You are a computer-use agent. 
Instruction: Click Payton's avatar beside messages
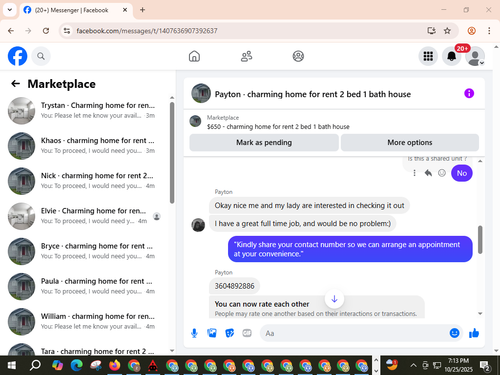tap(198, 225)
